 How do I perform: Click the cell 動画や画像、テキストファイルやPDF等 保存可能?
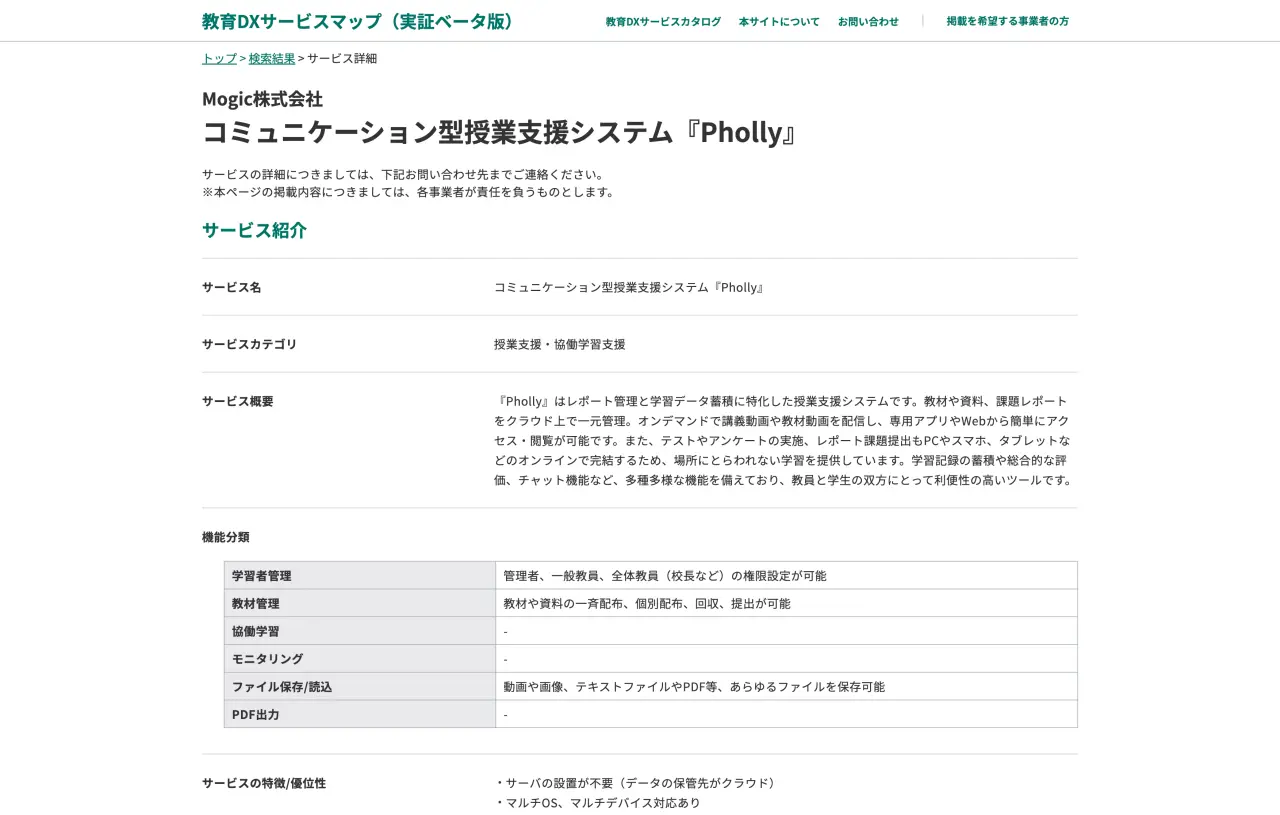pos(786,686)
